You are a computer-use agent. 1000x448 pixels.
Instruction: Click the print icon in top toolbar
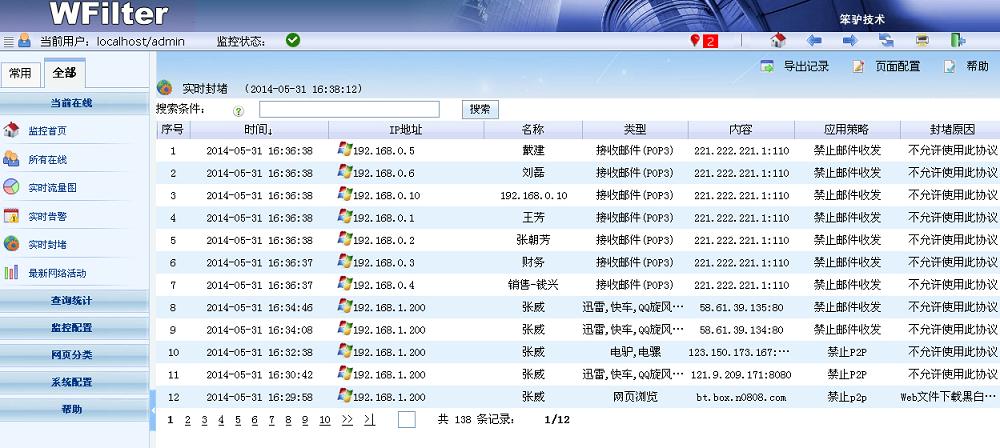(x=922, y=41)
